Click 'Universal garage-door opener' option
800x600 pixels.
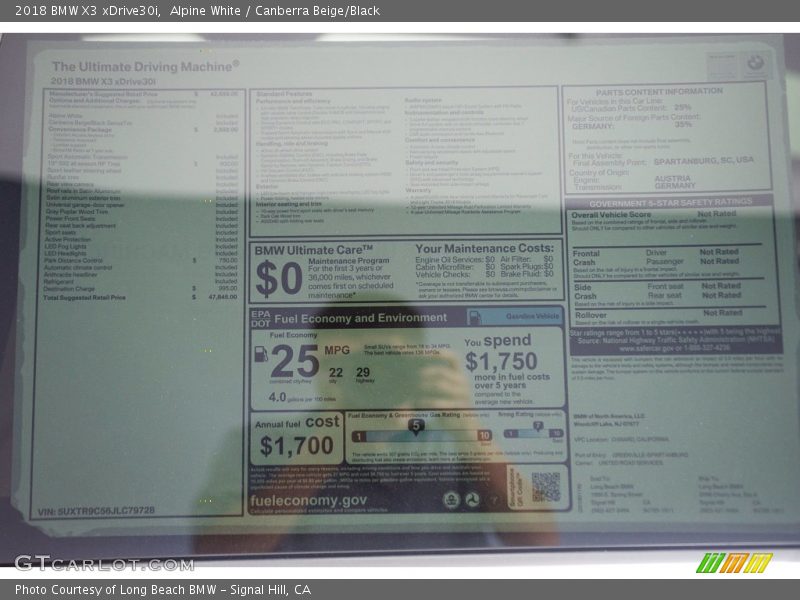pyautogui.click(x=85, y=205)
